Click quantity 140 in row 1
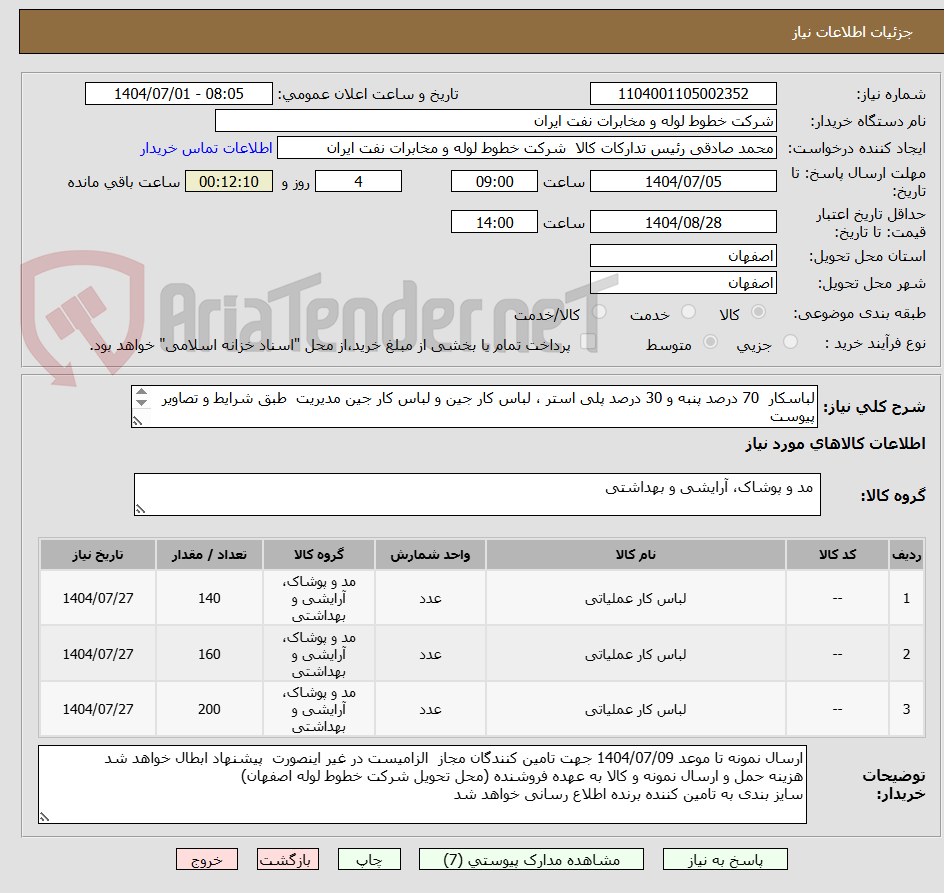This screenshot has height=893, width=944. click(x=209, y=599)
